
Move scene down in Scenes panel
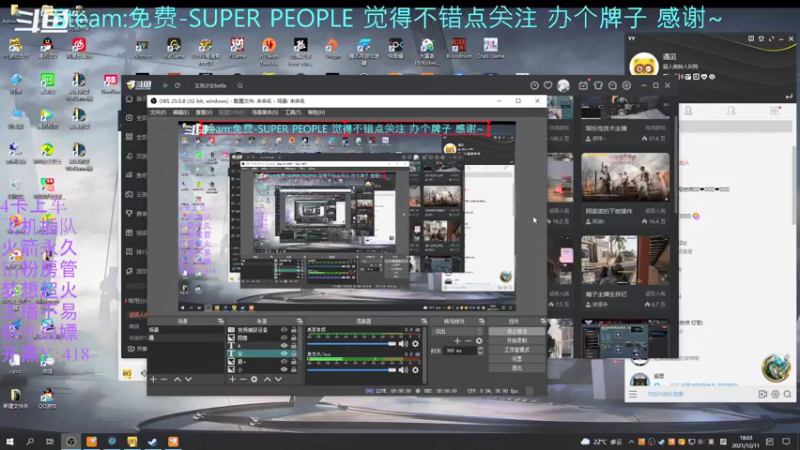tap(188, 380)
